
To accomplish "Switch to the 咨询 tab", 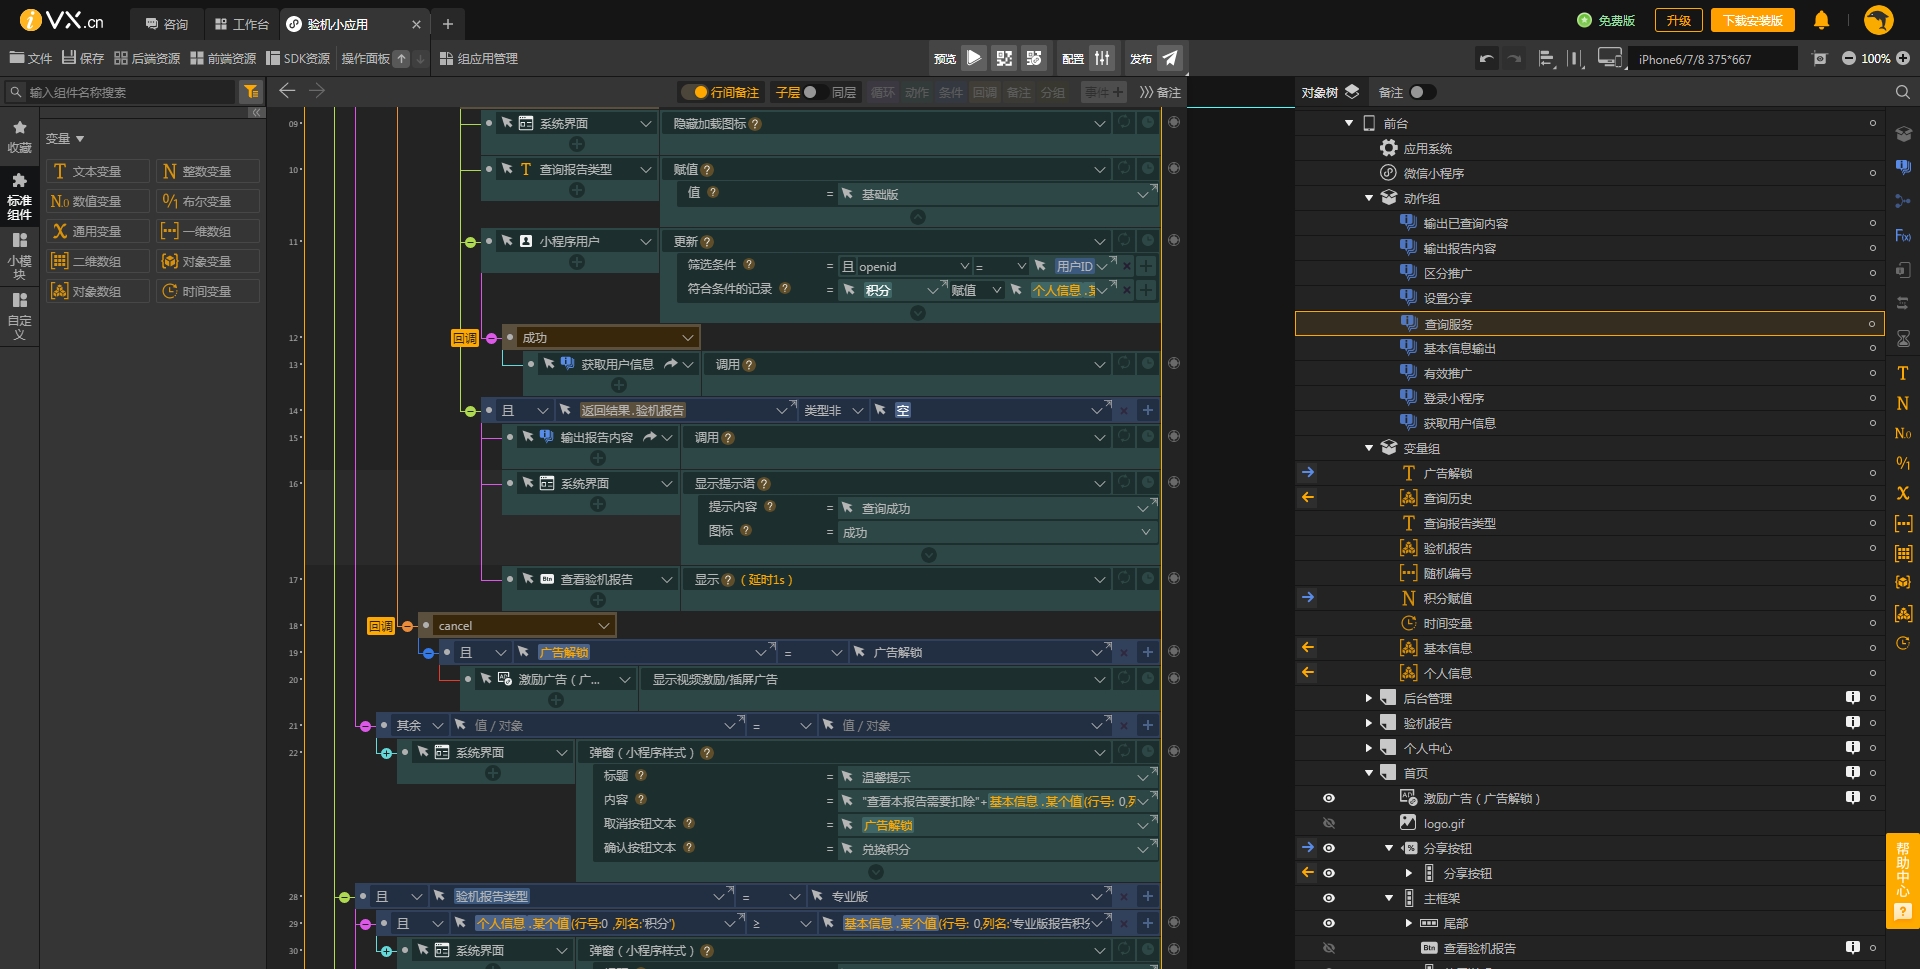I will [167, 24].
